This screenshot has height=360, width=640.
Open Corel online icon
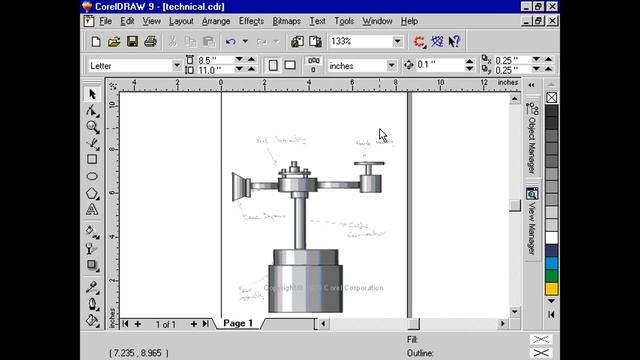pyautogui.click(x=437, y=42)
